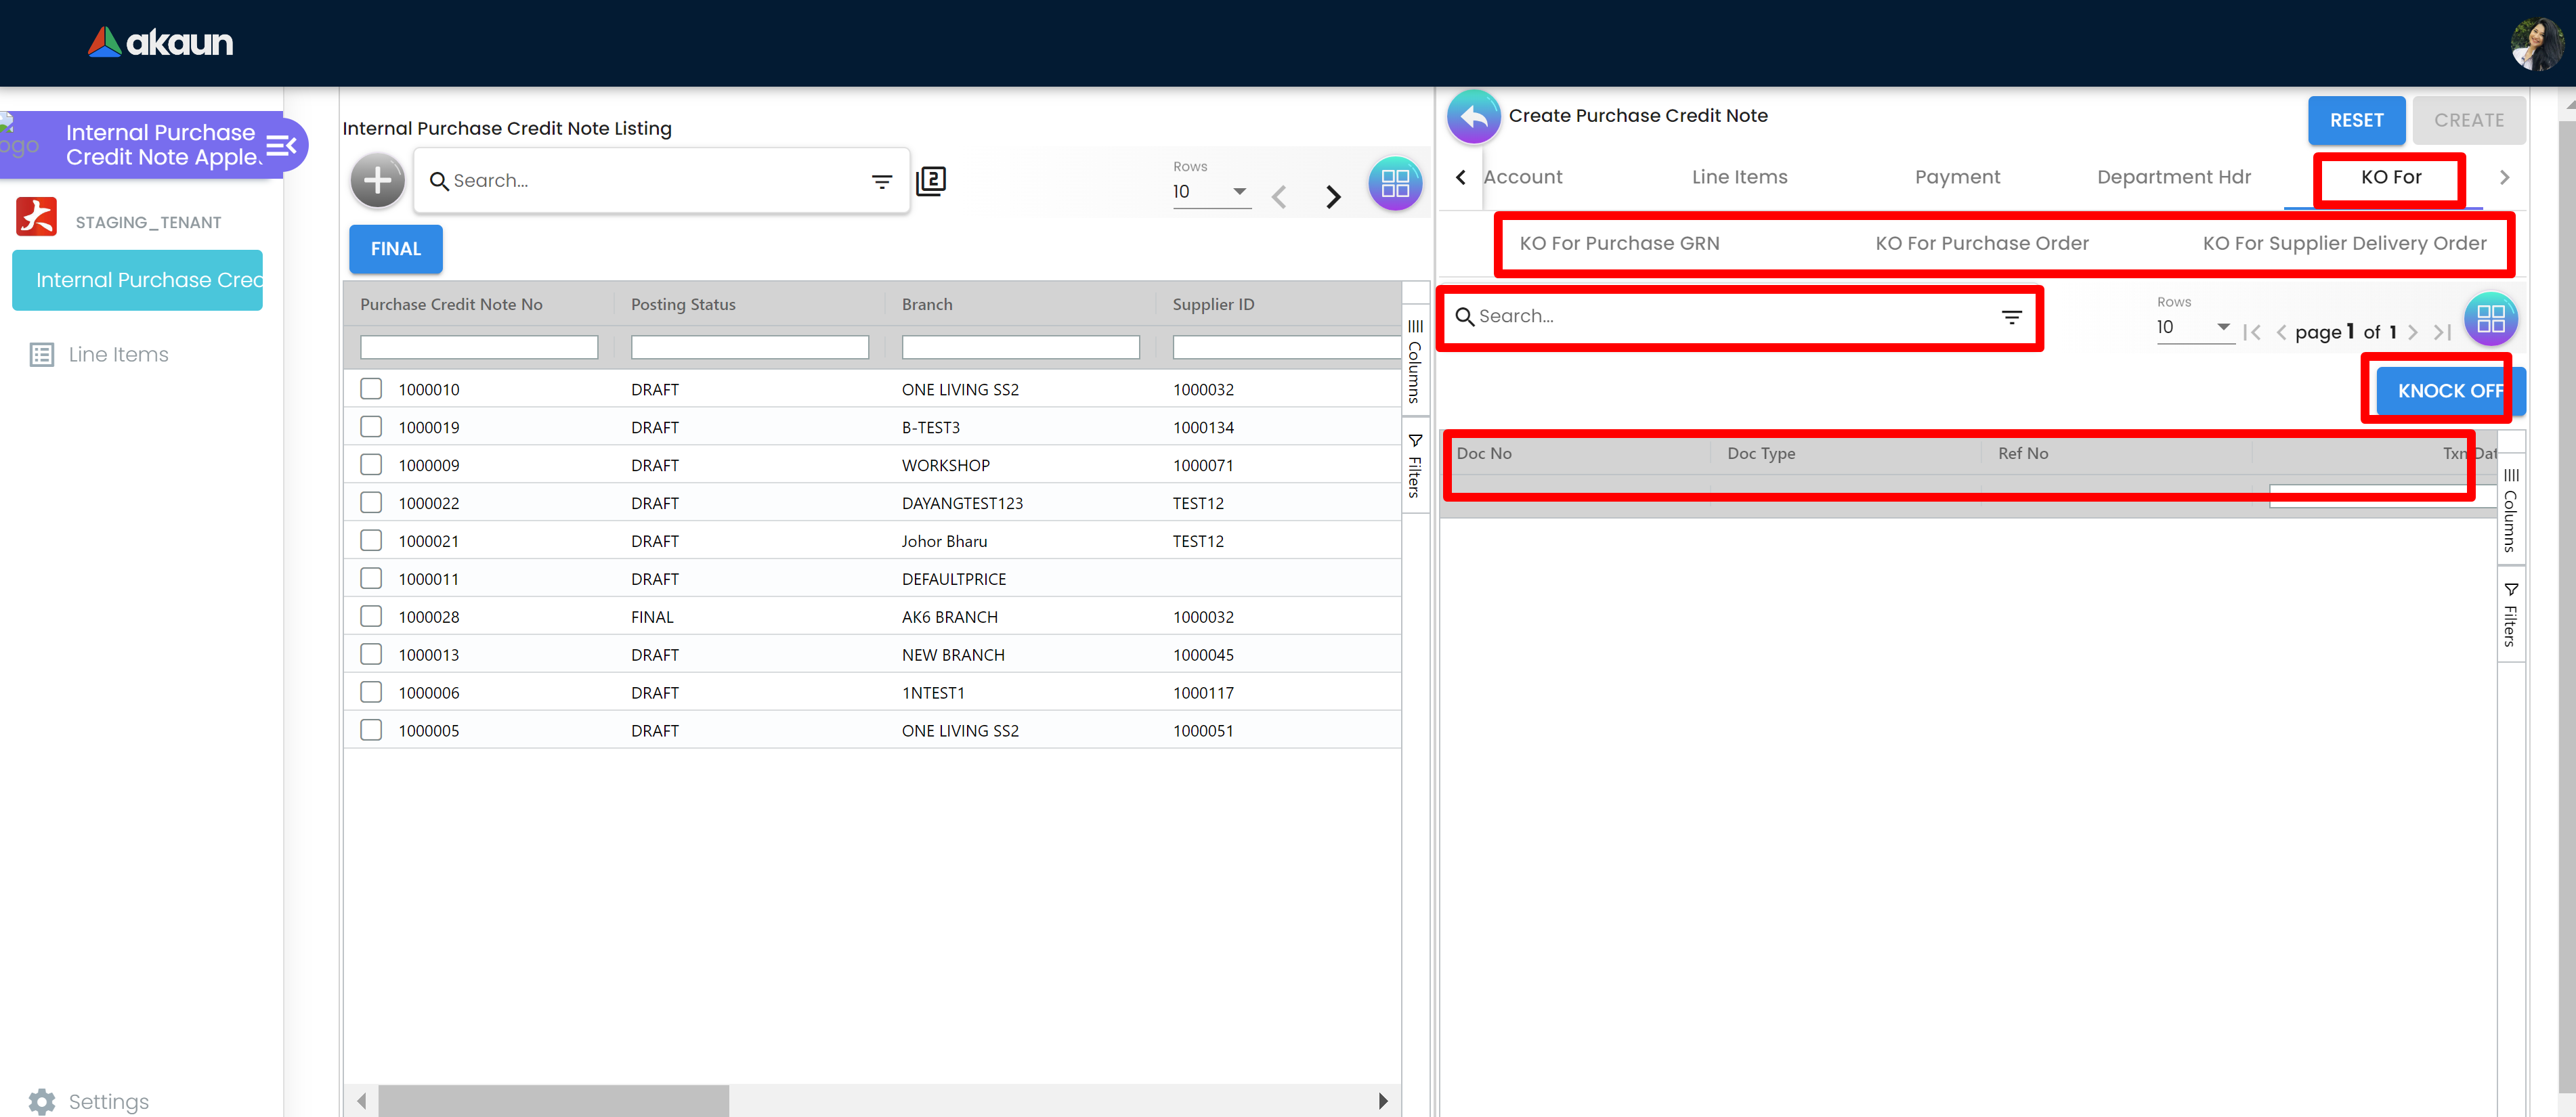Open knock-off search filter options icon
This screenshot has height=1117, width=2576.
[2011, 317]
